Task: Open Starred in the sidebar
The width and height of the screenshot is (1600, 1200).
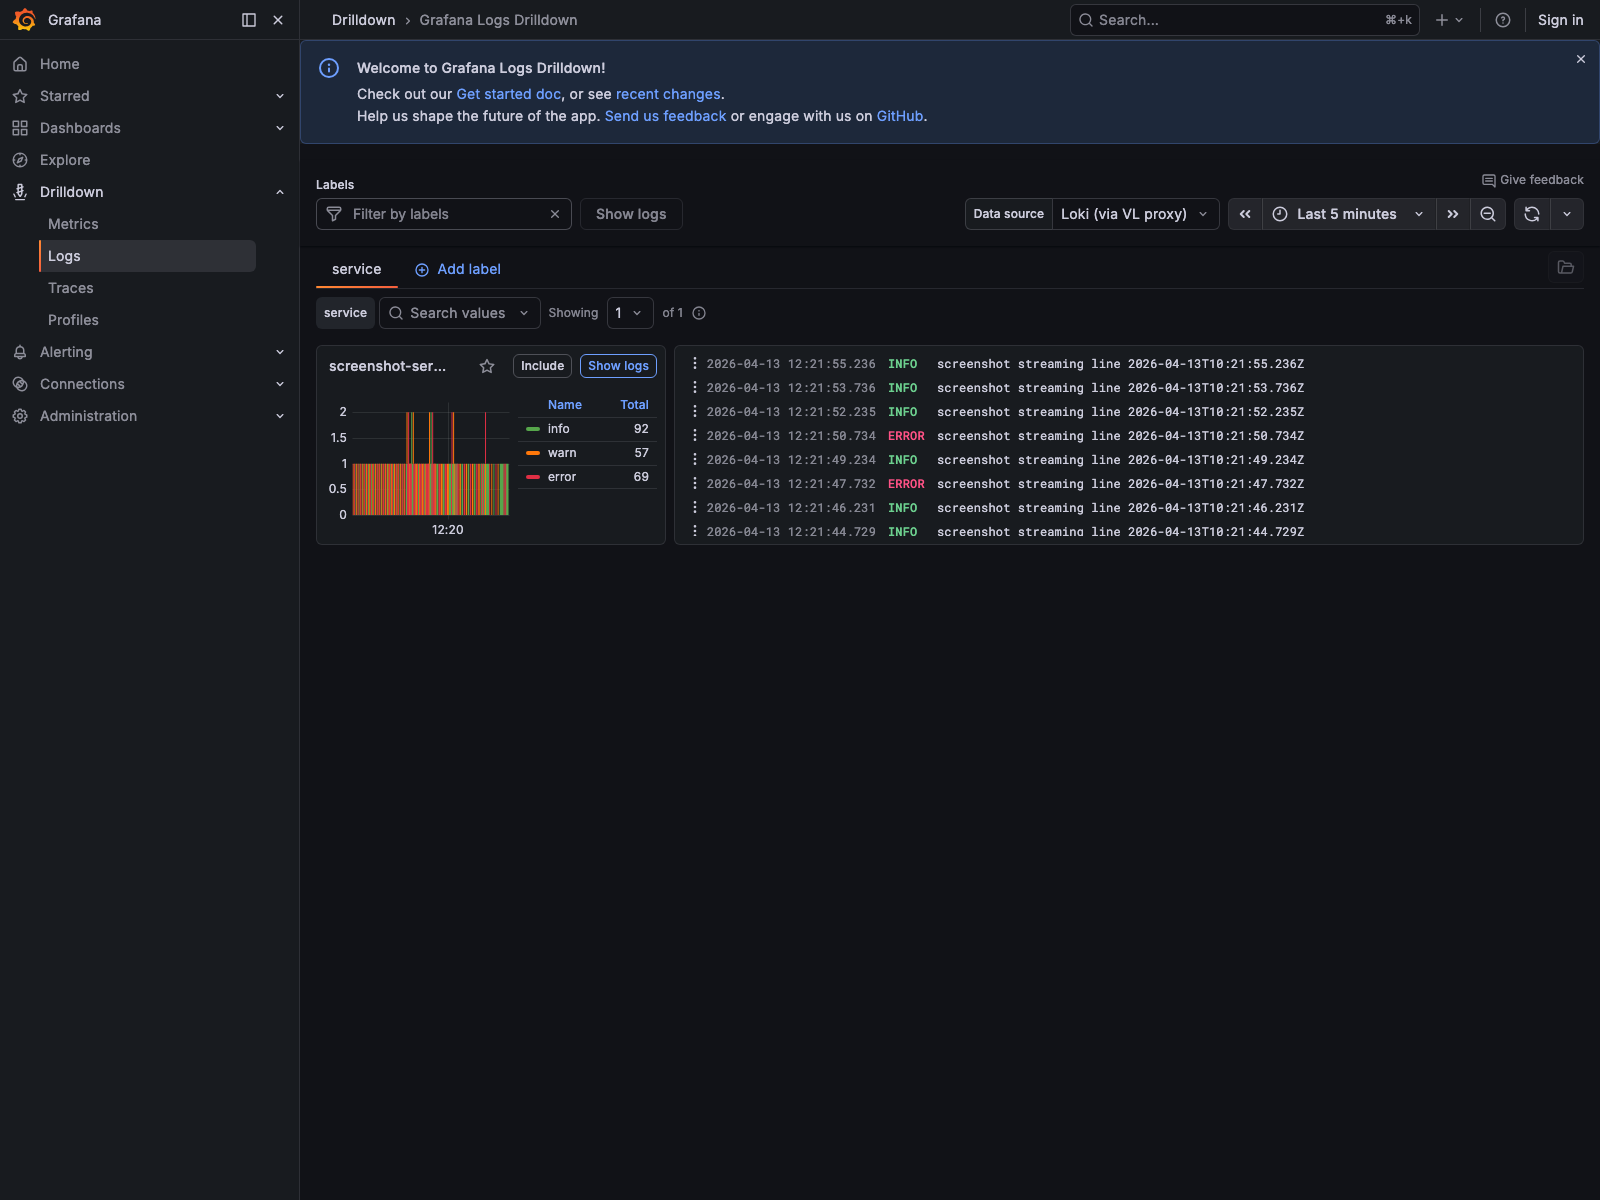Action: coord(64,96)
